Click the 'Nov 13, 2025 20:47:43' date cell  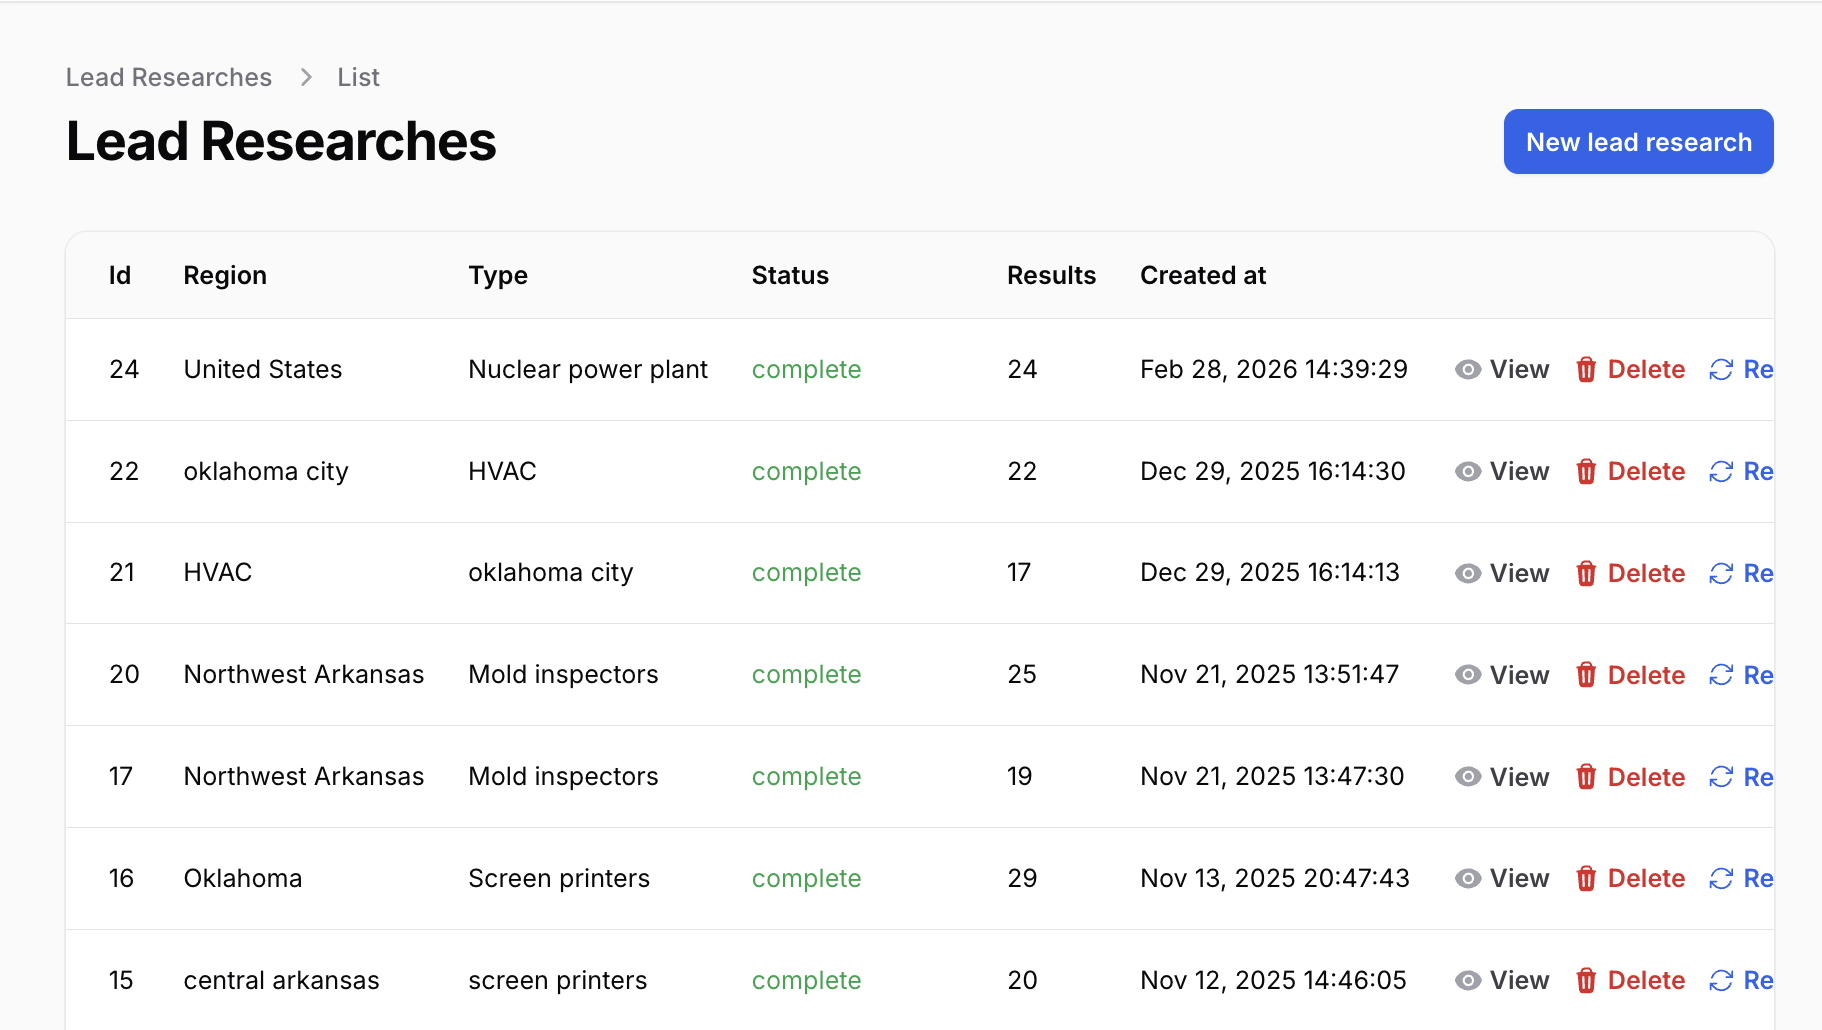(1275, 879)
